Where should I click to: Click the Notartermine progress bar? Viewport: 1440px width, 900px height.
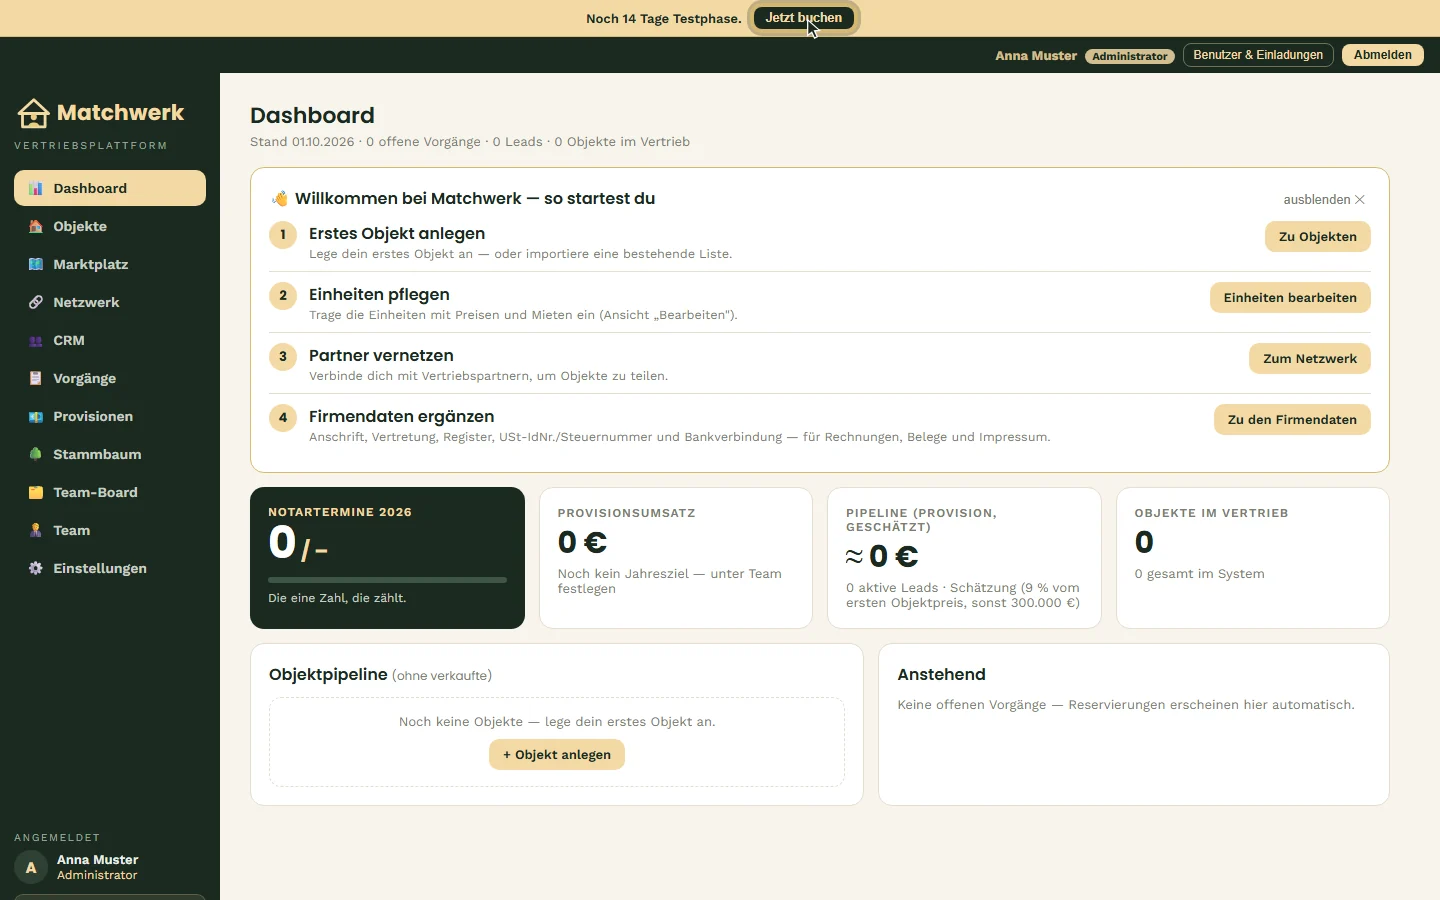(387, 580)
